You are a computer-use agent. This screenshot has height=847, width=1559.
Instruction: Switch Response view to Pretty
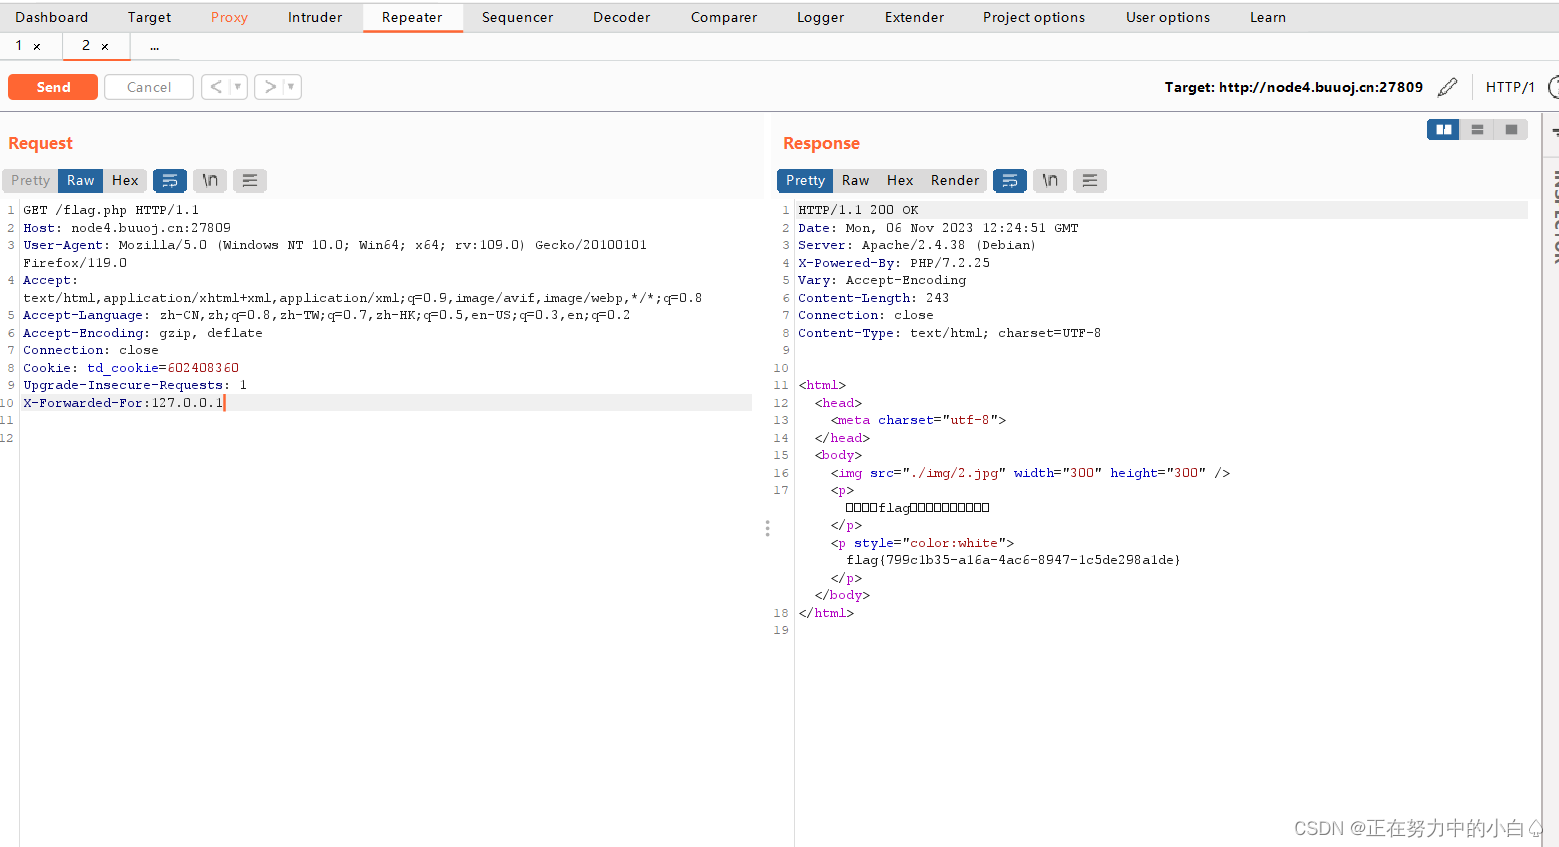point(805,180)
